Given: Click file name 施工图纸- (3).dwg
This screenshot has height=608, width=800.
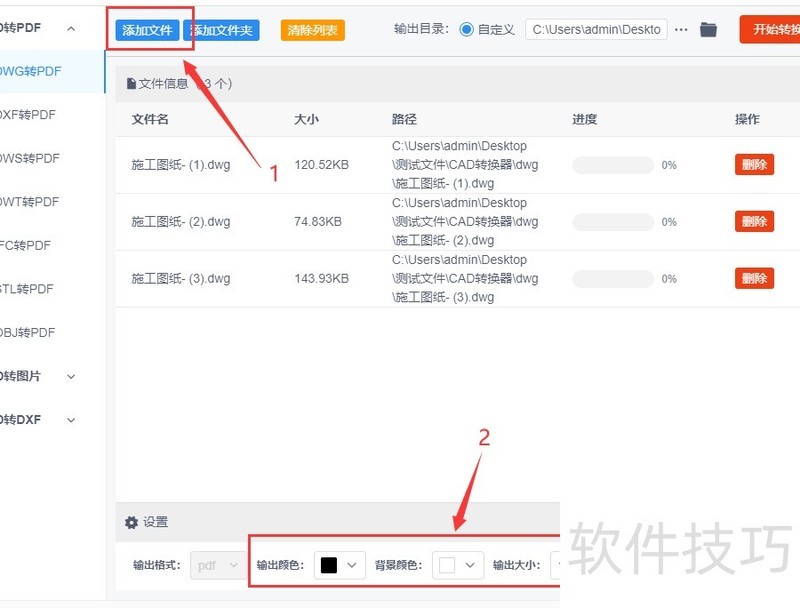Looking at the screenshot, I should coord(181,278).
